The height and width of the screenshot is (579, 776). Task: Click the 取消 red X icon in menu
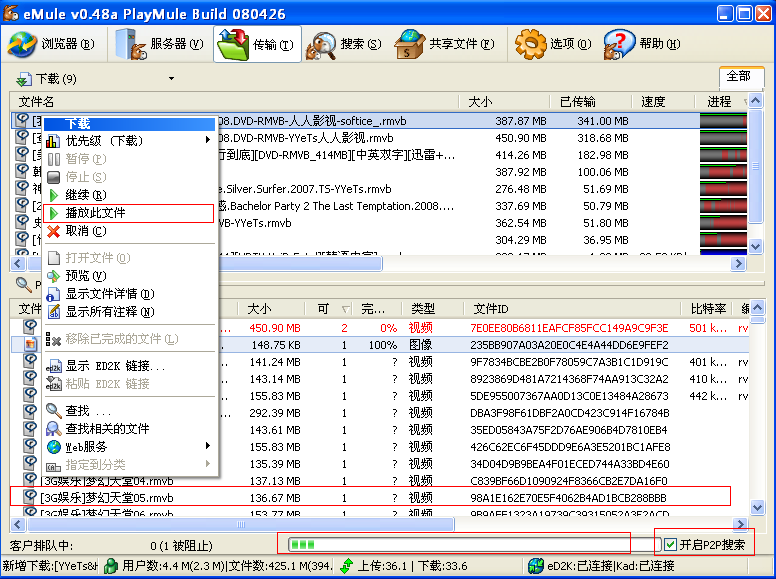tap(53, 231)
